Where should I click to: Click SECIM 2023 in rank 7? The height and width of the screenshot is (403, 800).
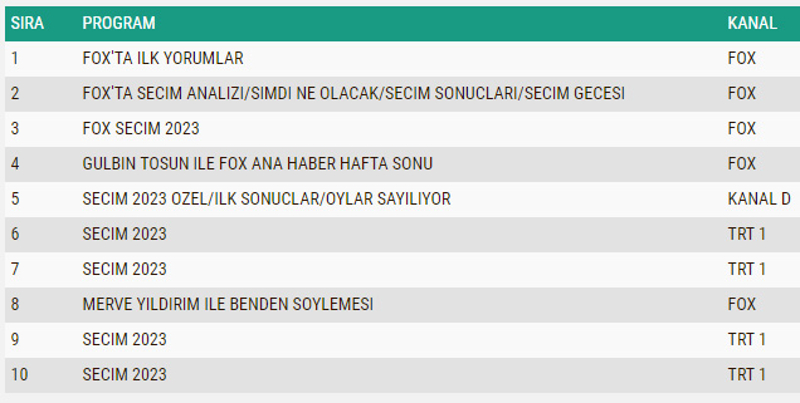124,269
